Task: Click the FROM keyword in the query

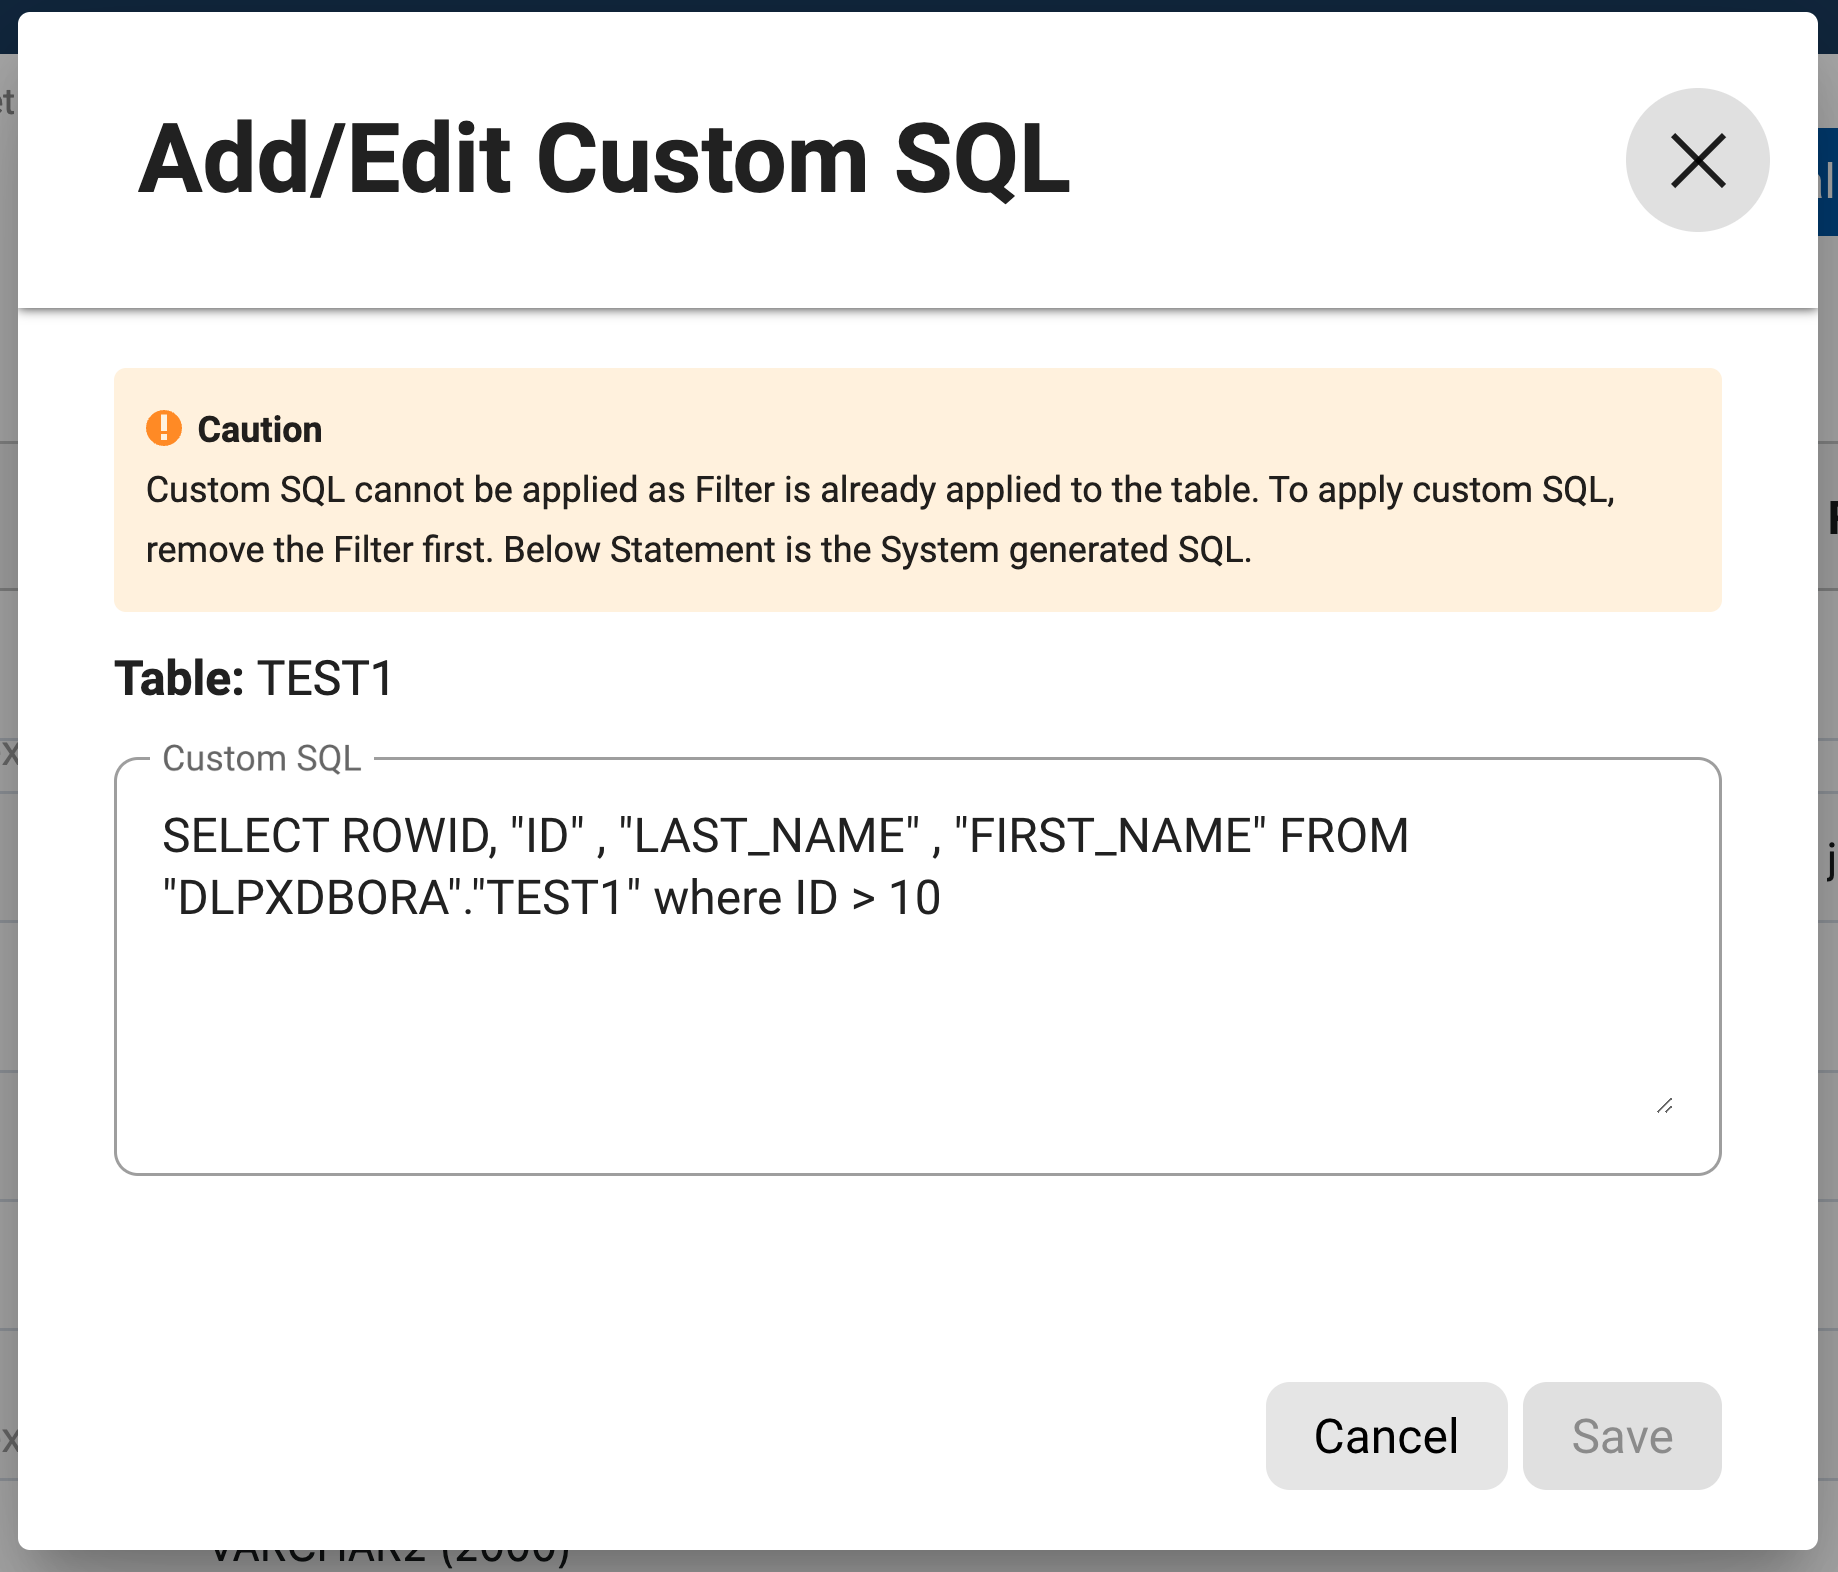Action: (1344, 836)
